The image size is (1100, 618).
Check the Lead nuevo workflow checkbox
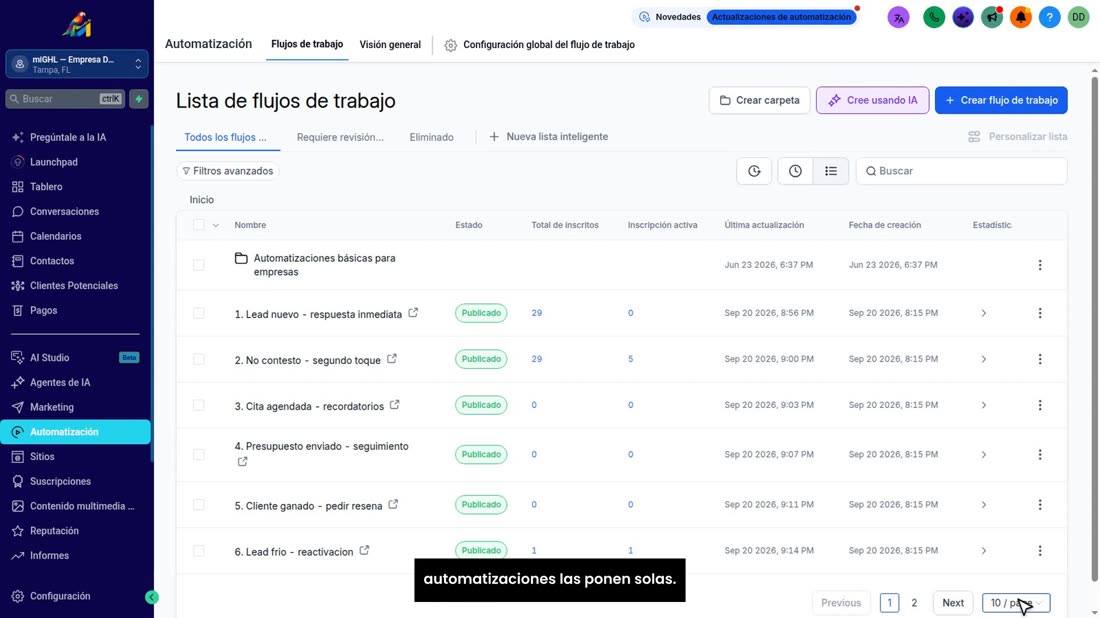coord(199,313)
